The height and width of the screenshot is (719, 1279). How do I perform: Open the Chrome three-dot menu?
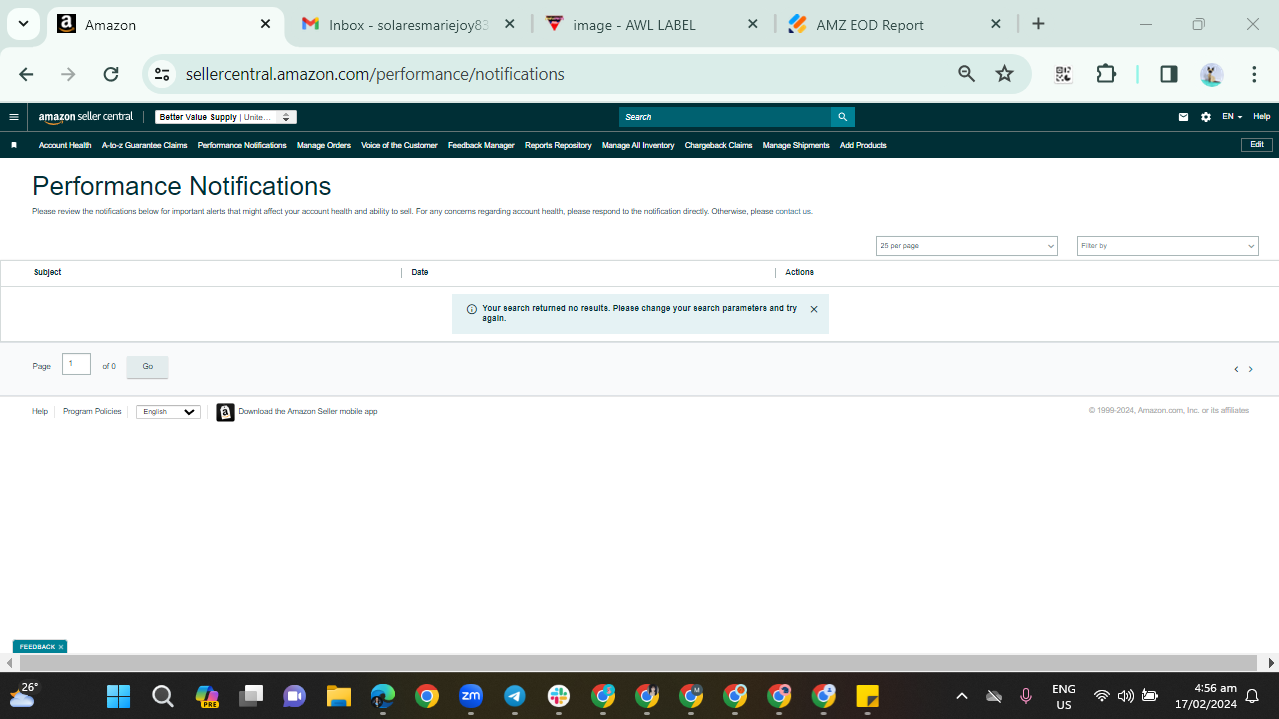click(x=1254, y=74)
